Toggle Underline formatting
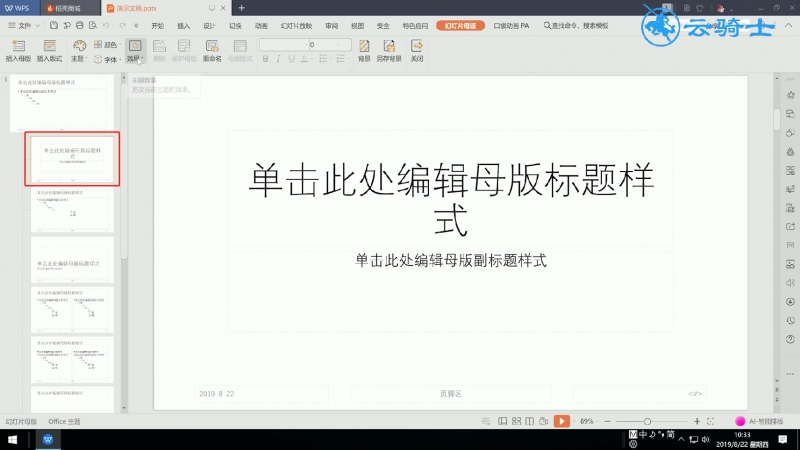This screenshot has width=800, height=450. (291, 59)
